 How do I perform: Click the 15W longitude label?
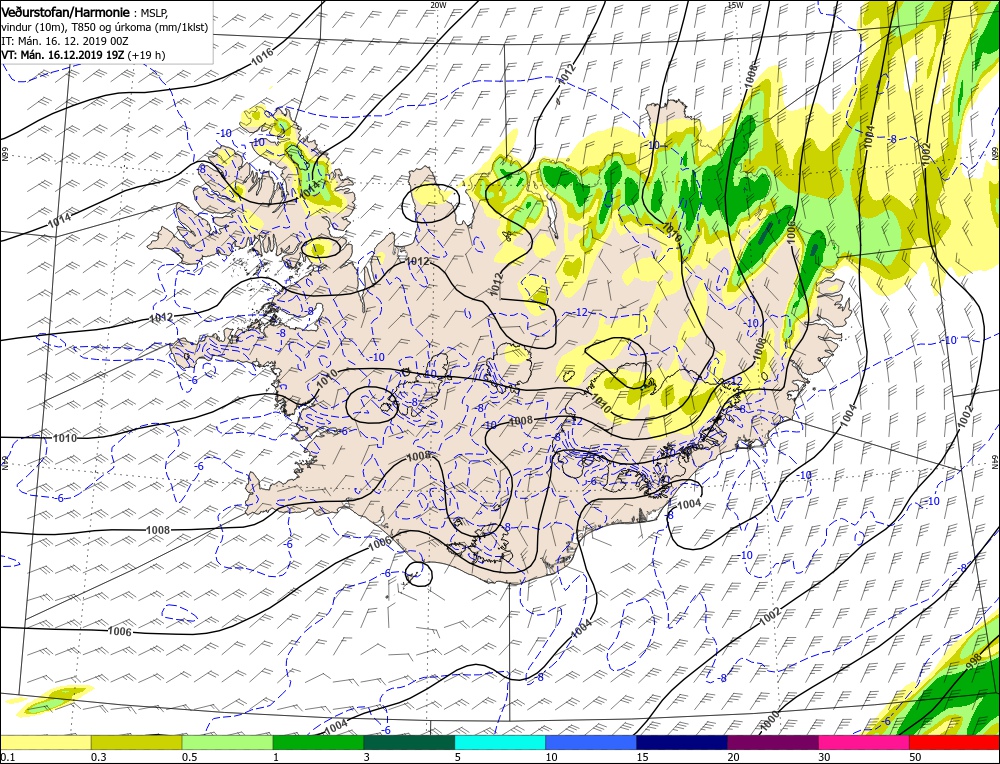tap(735, 4)
